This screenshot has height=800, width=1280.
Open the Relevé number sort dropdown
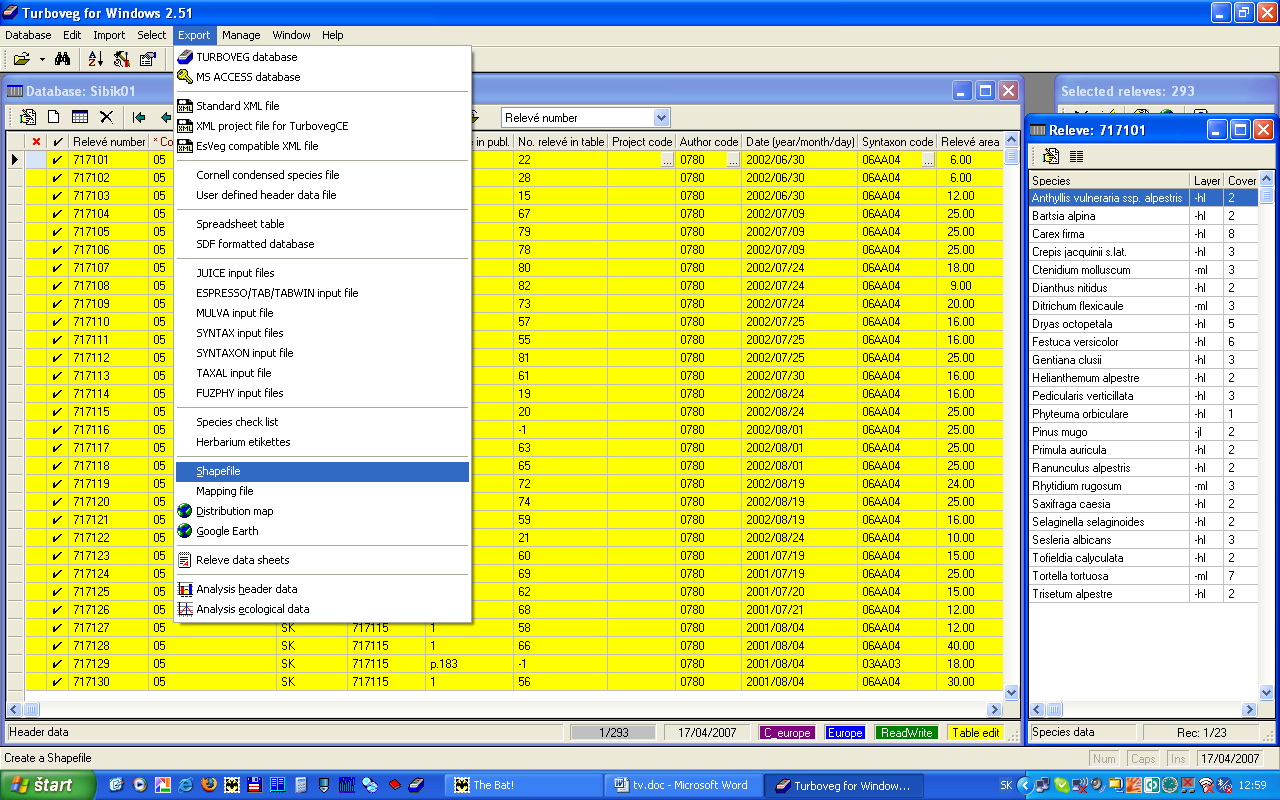(661, 118)
